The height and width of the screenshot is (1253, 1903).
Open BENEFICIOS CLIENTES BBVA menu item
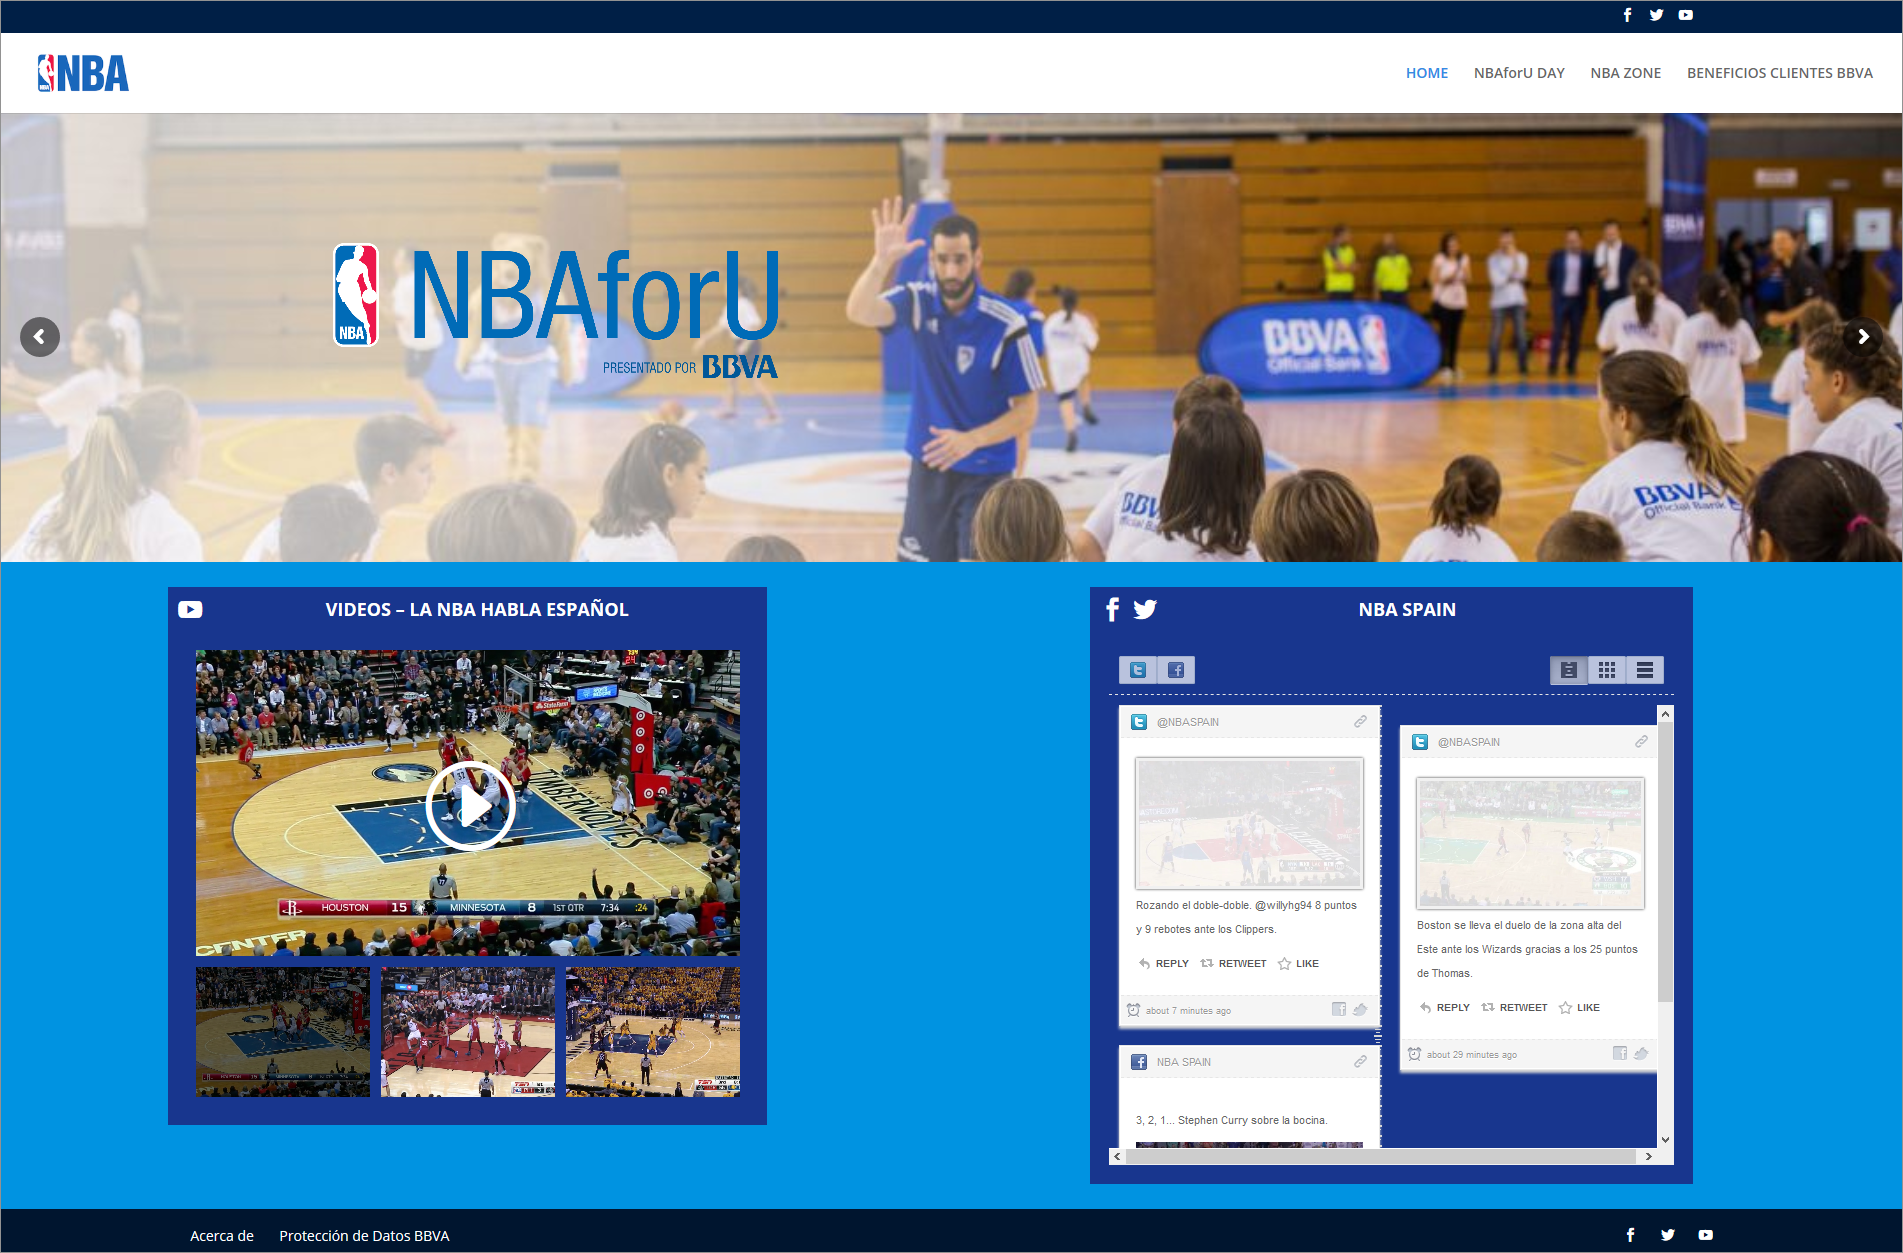tap(1780, 73)
